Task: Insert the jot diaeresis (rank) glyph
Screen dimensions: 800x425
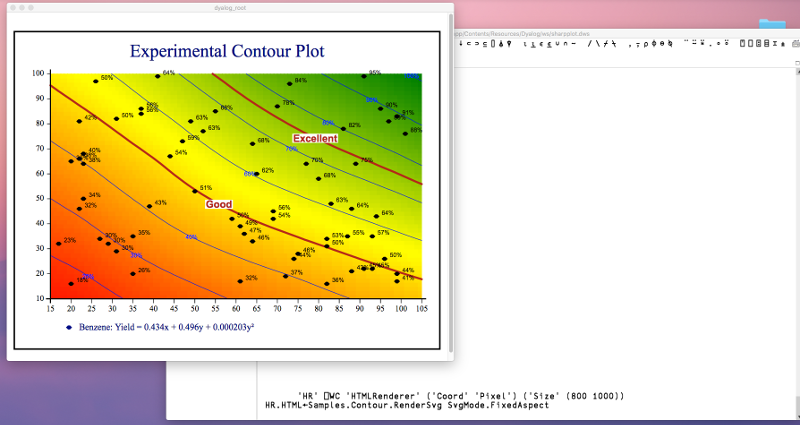Action: click(727, 44)
